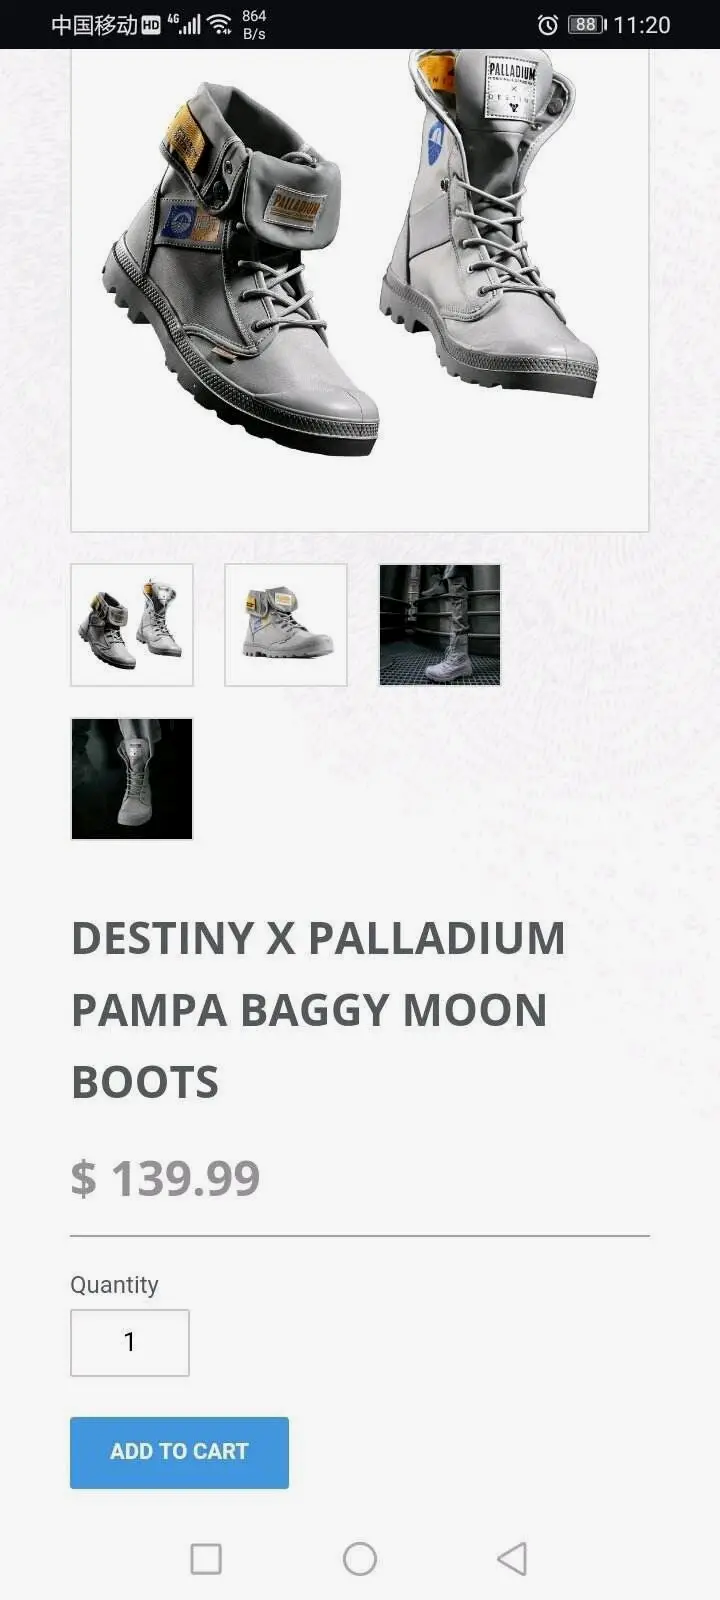
Task: Tap the battery level indicator
Action: point(587,25)
